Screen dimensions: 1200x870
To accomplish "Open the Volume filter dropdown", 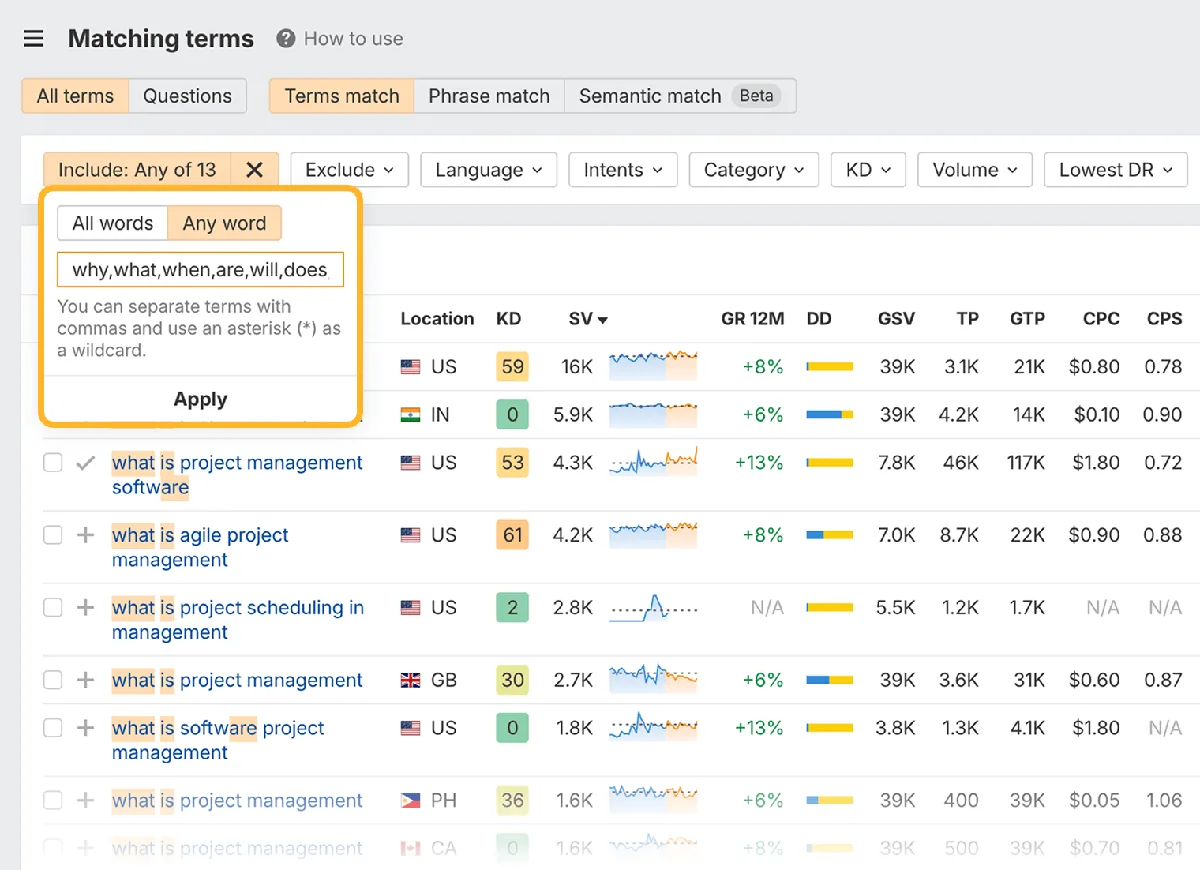I will (975, 170).
